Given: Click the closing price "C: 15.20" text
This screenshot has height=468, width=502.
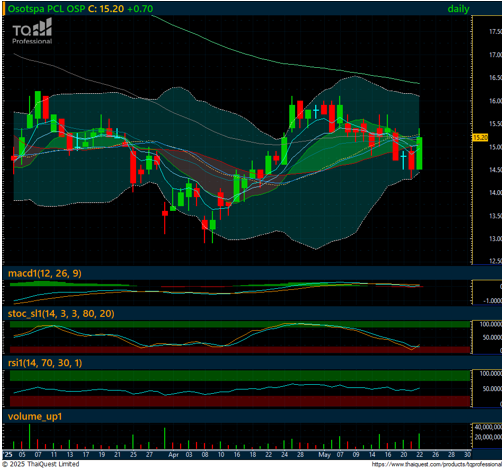Looking at the screenshot, I should 106,9.
